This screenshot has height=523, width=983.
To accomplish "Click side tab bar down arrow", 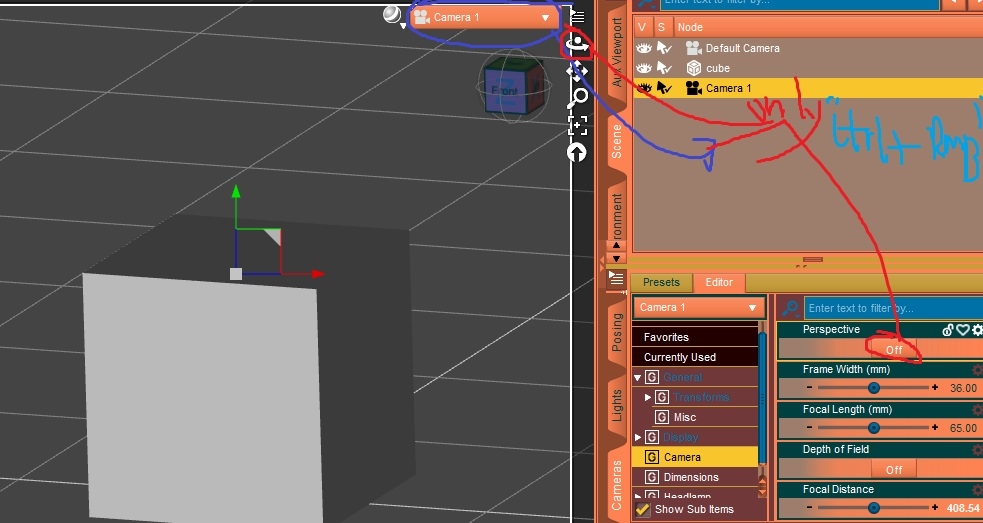I will pos(616,258).
